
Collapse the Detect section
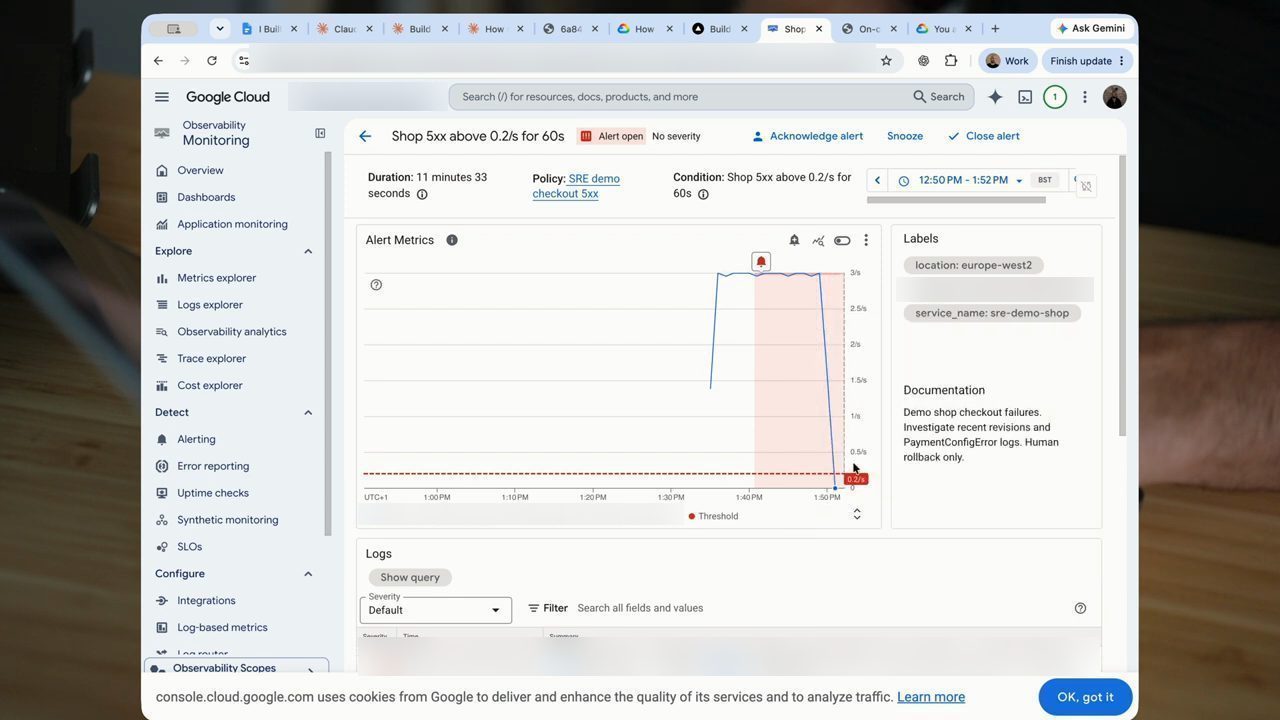(x=308, y=412)
